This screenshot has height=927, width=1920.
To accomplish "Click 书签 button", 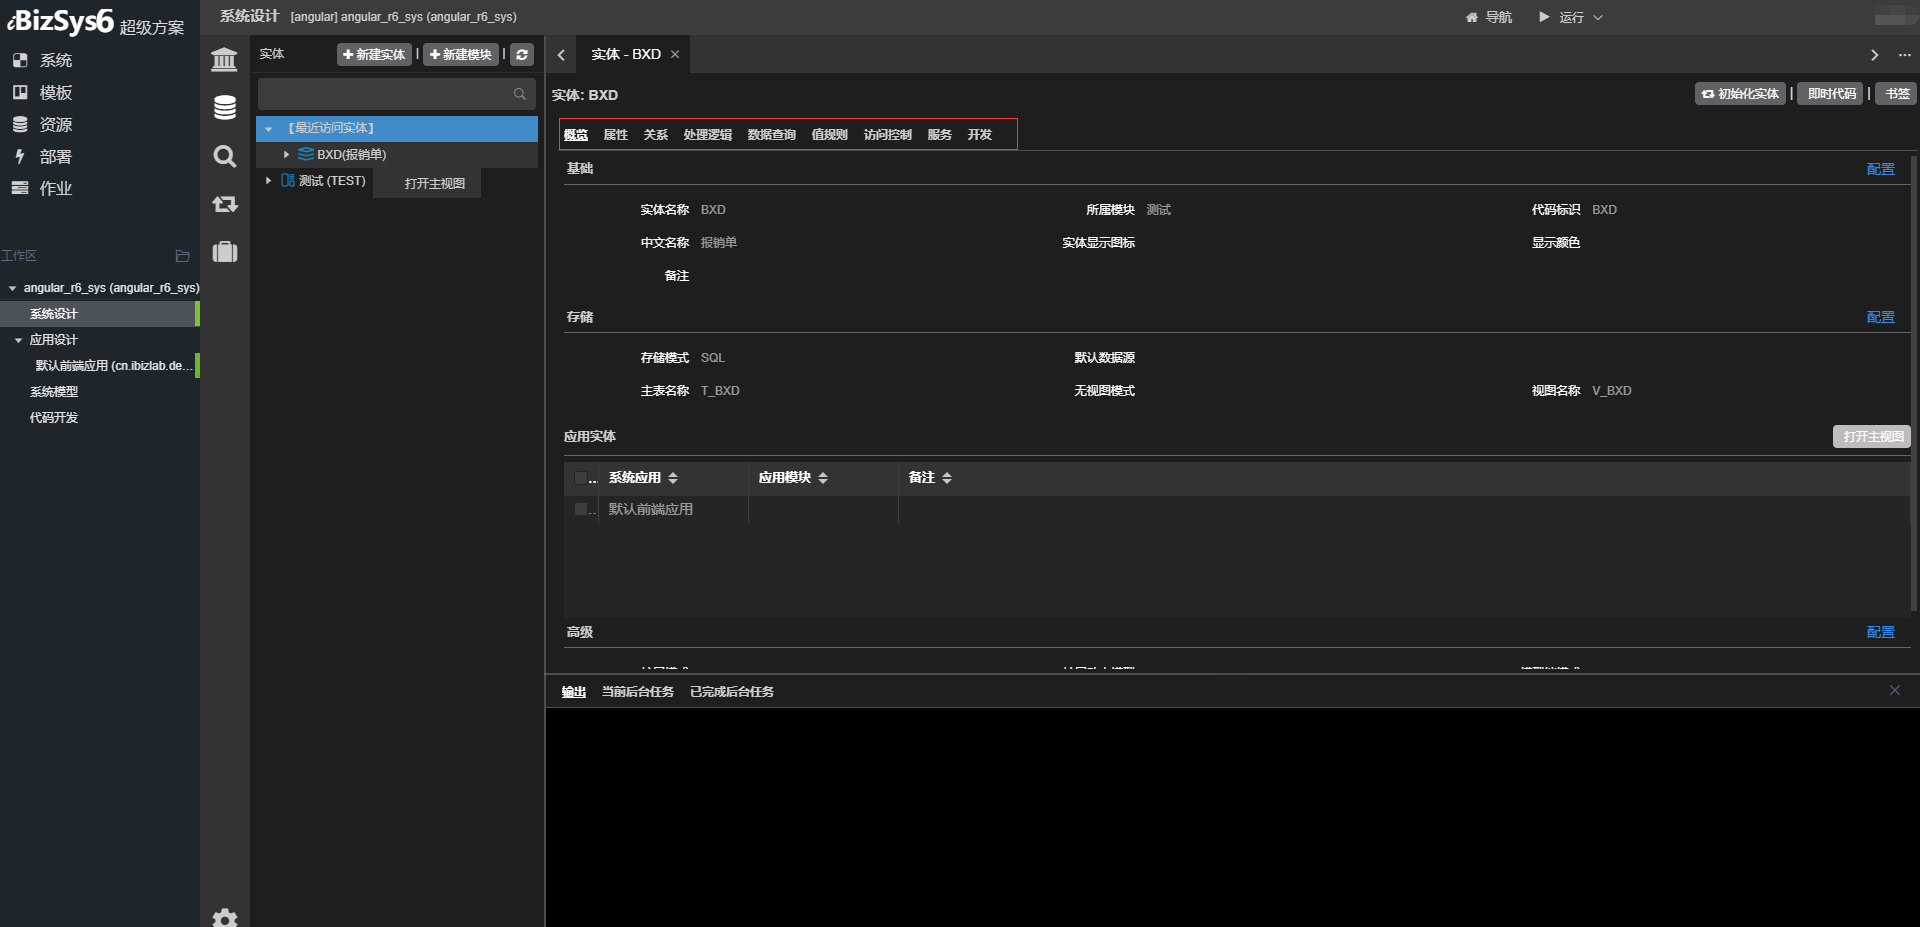I will pos(1896,93).
